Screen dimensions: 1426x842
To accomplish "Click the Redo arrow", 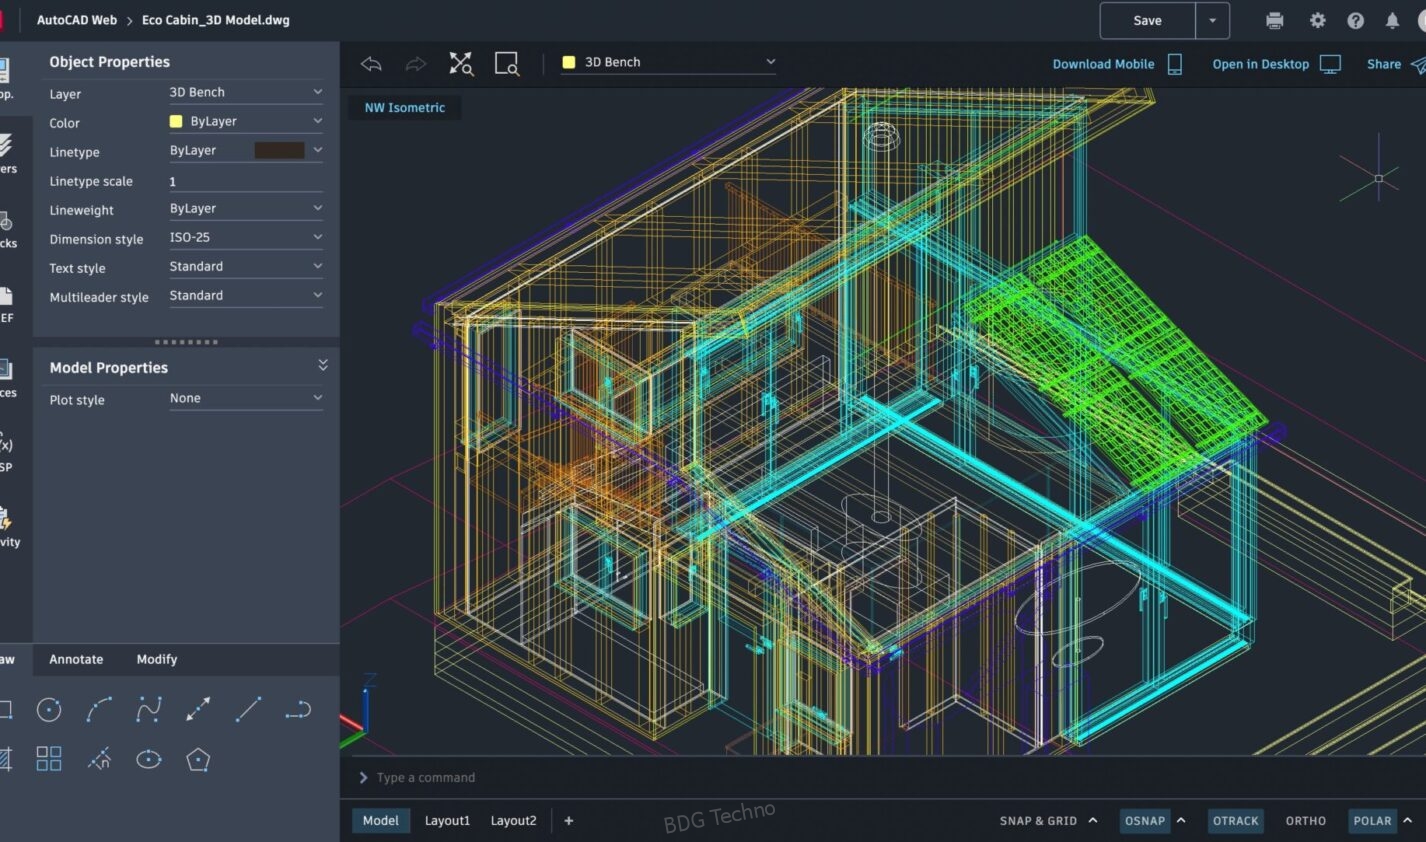I will pos(415,64).
